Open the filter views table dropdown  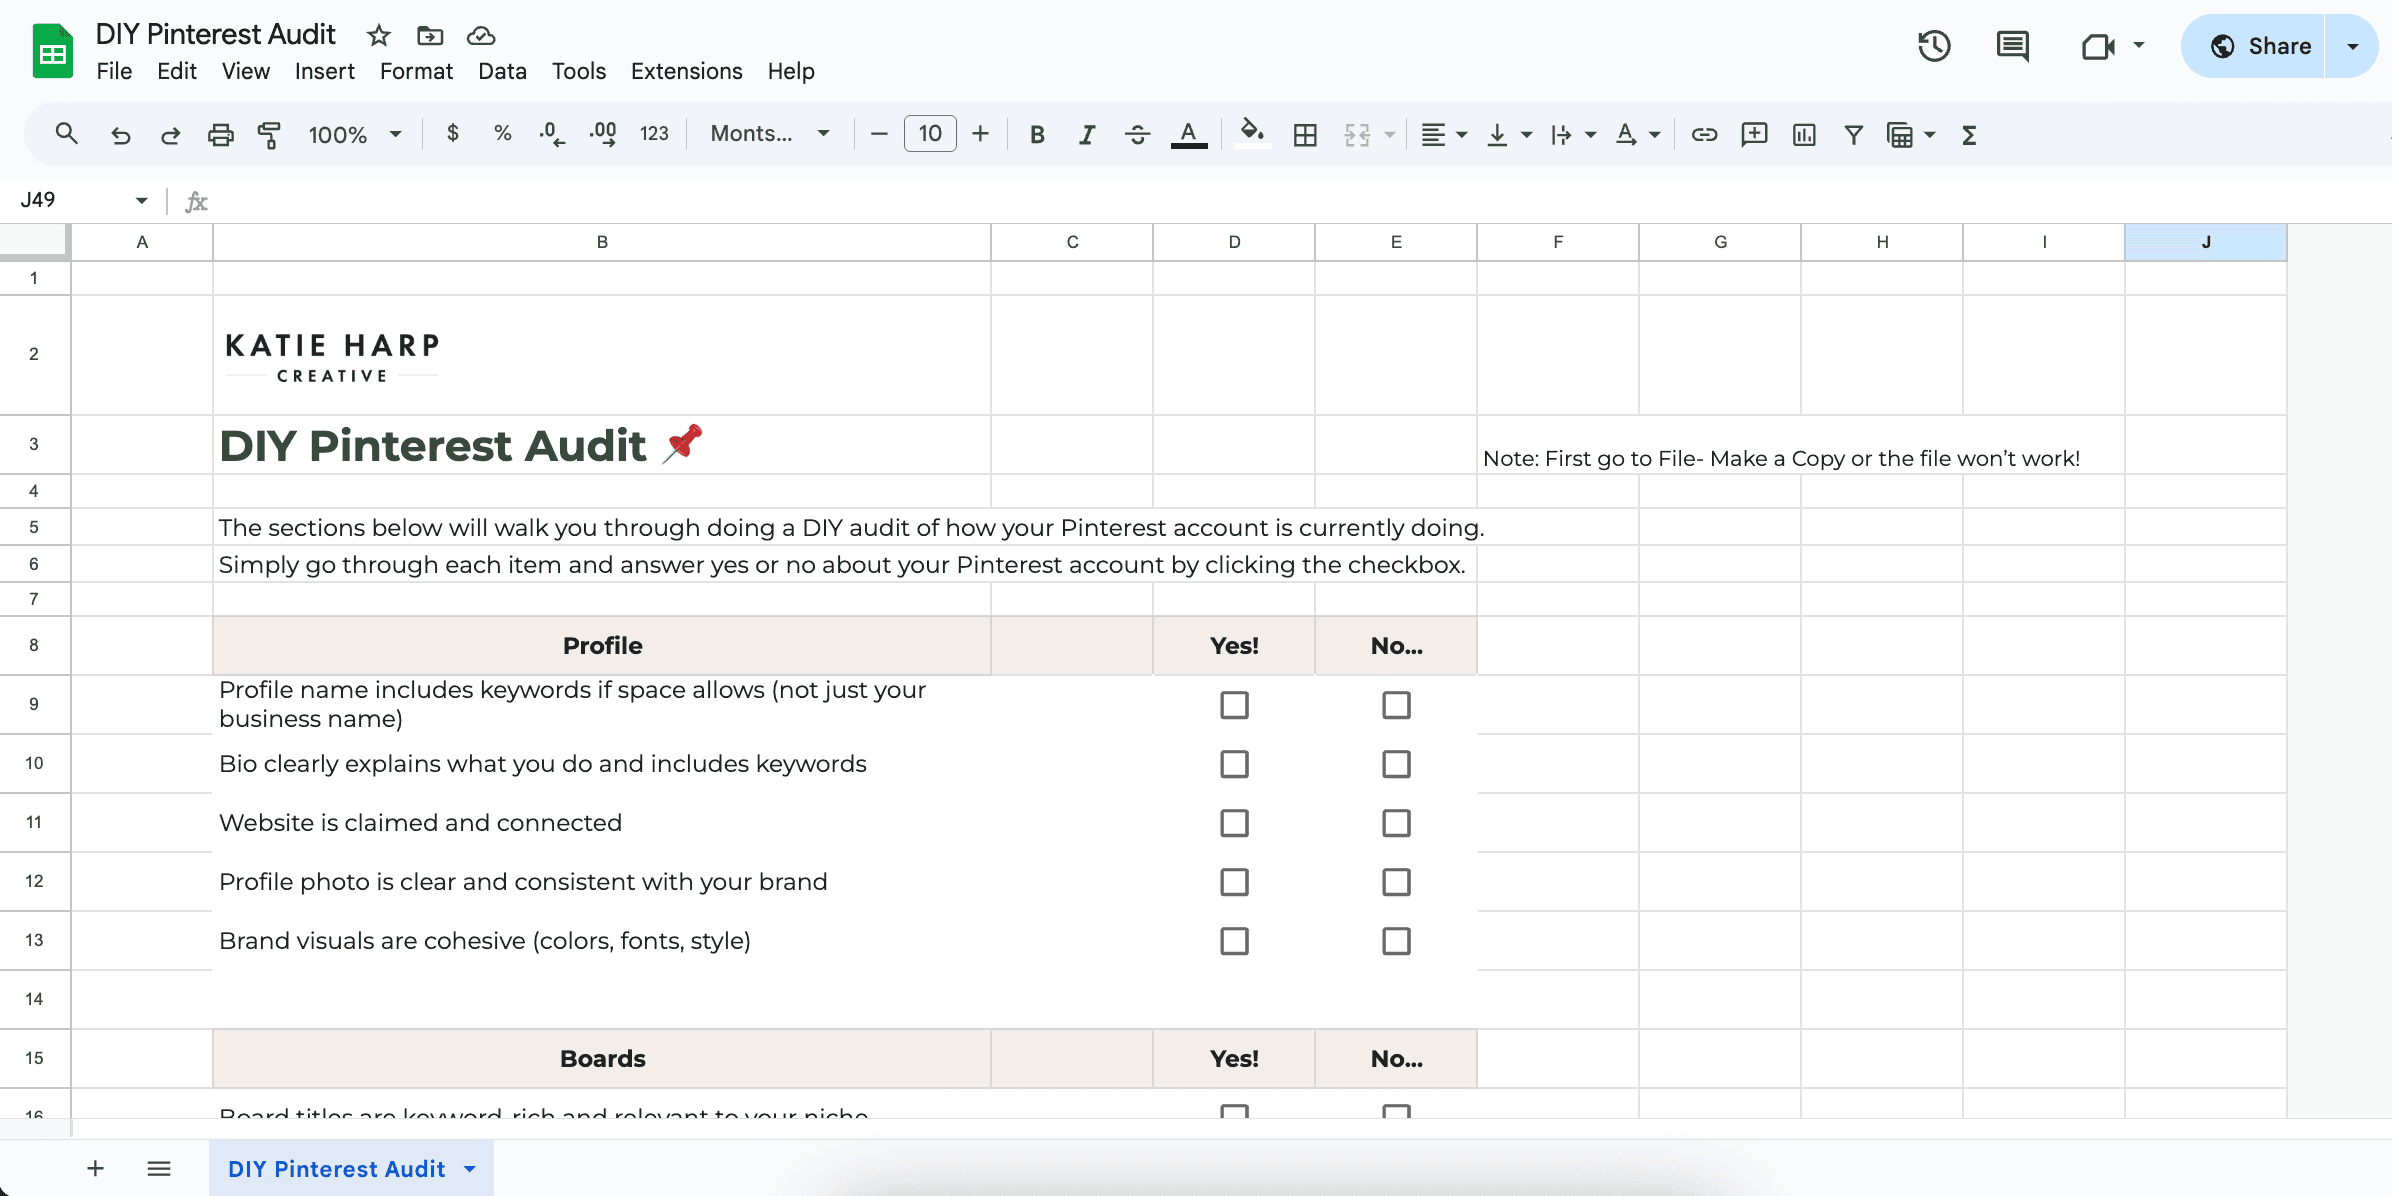tap(1910, 134)
